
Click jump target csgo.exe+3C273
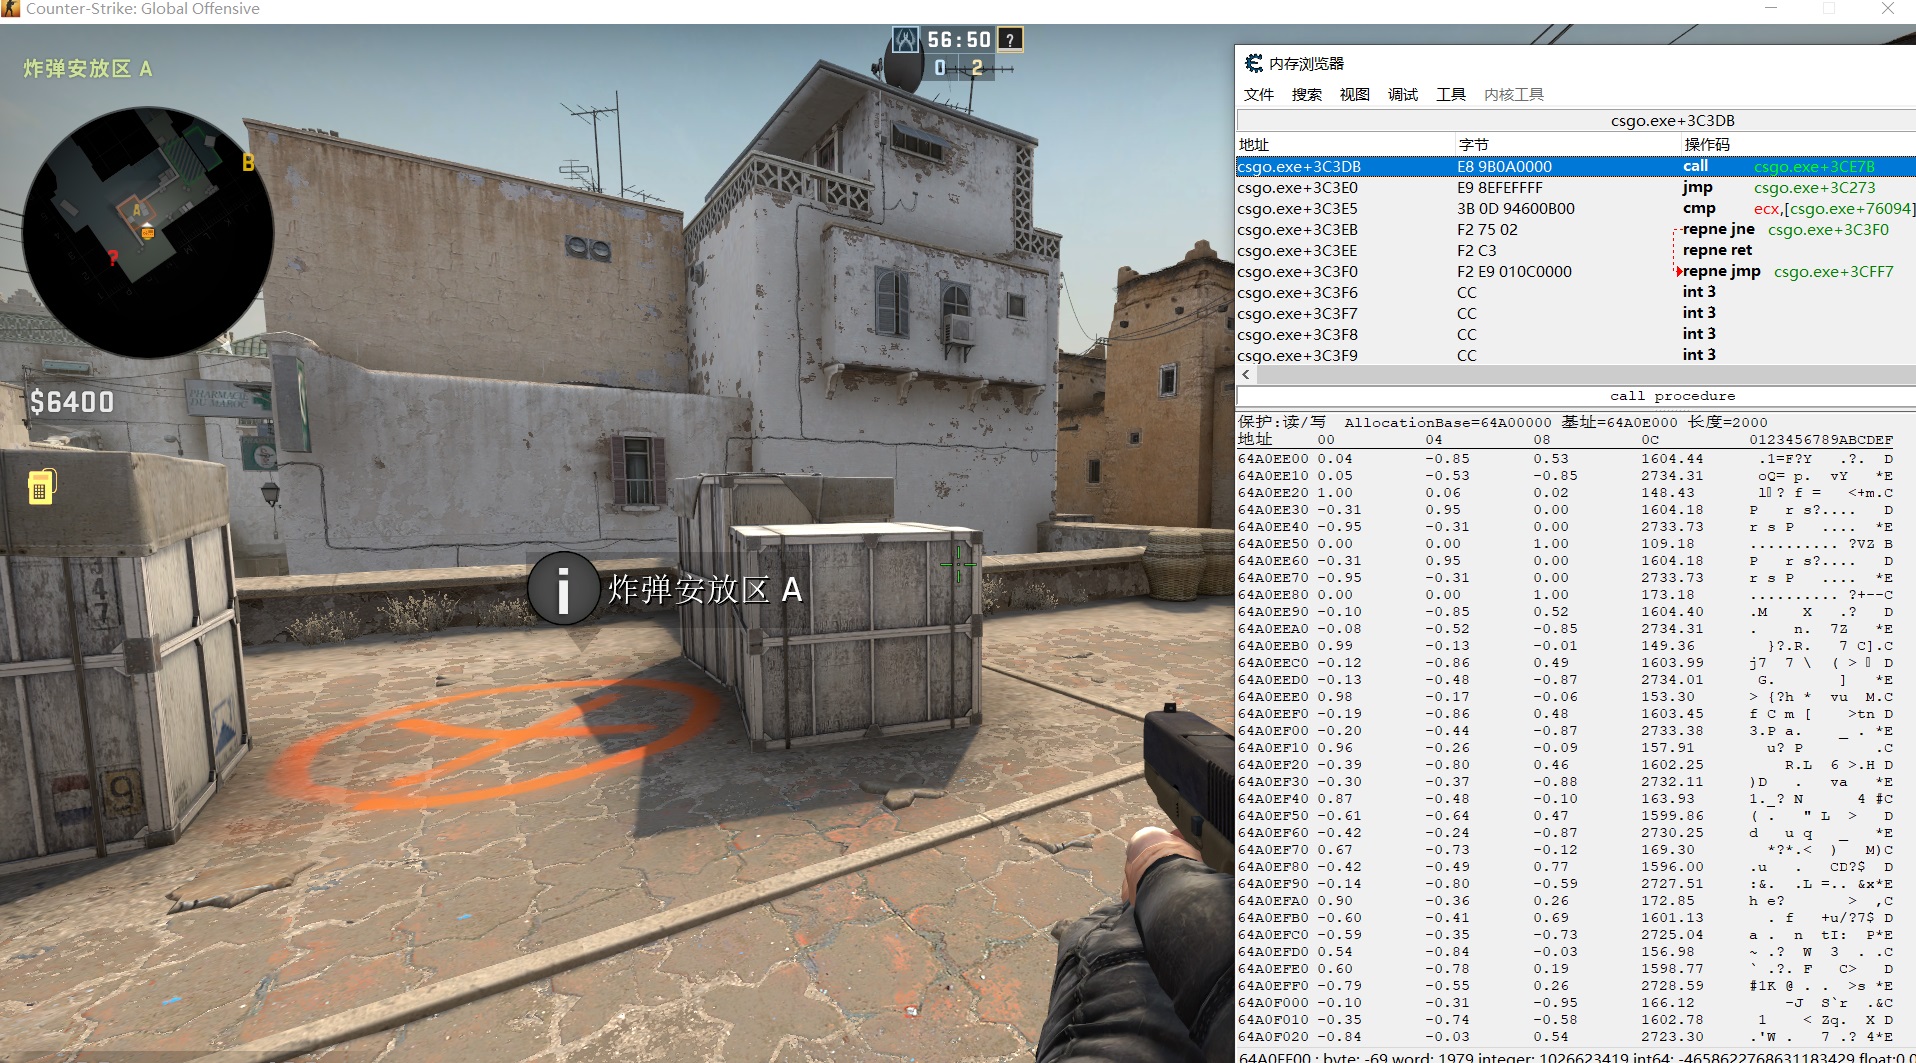(x=1814, y=187)
